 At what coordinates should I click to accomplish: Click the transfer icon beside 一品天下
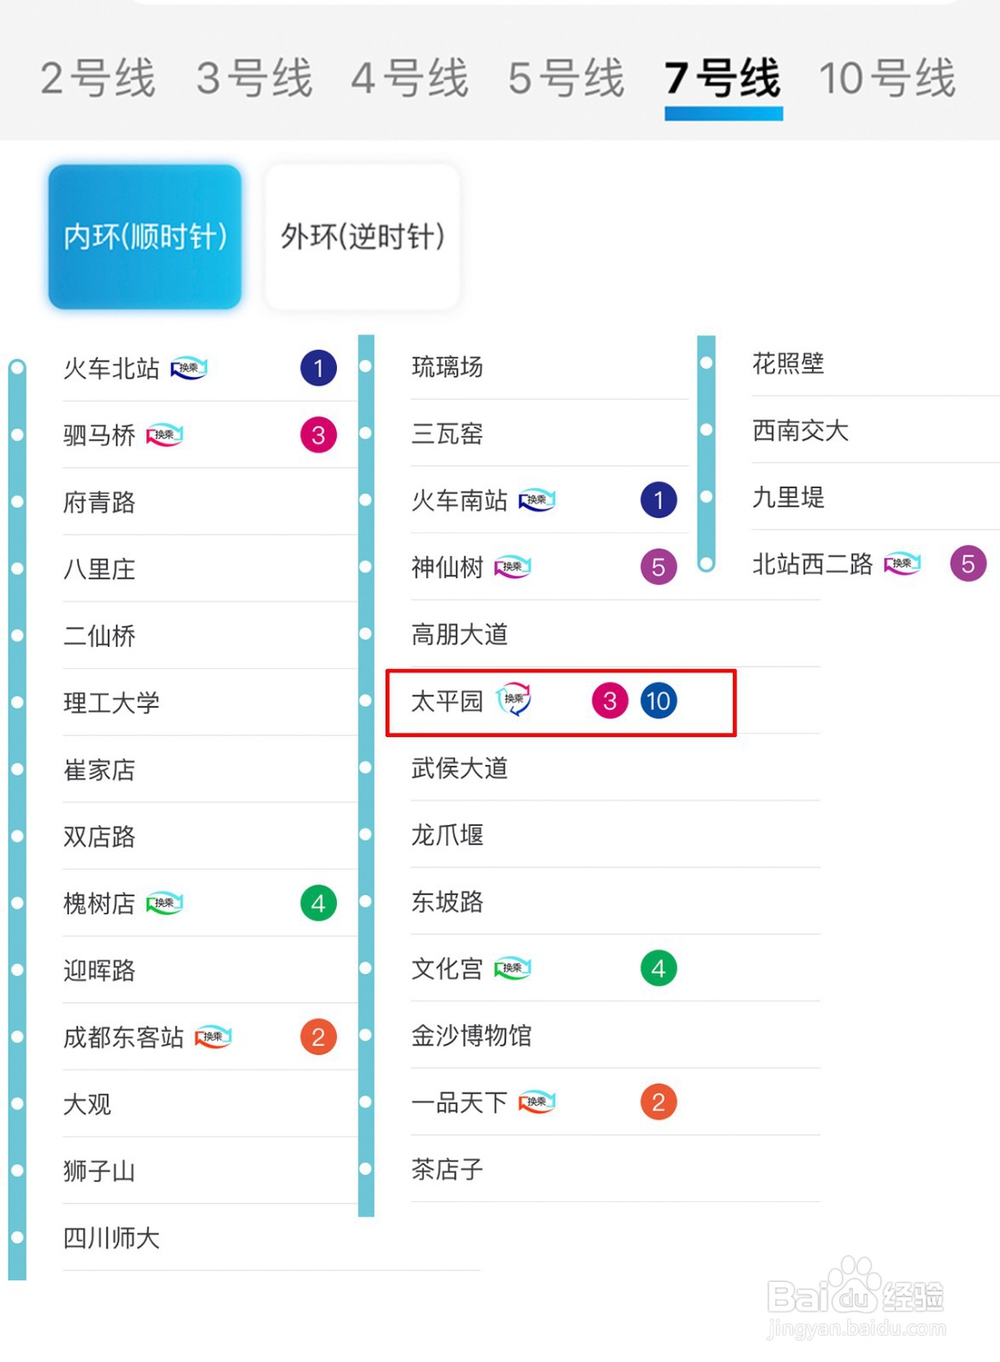[537, 1102]
